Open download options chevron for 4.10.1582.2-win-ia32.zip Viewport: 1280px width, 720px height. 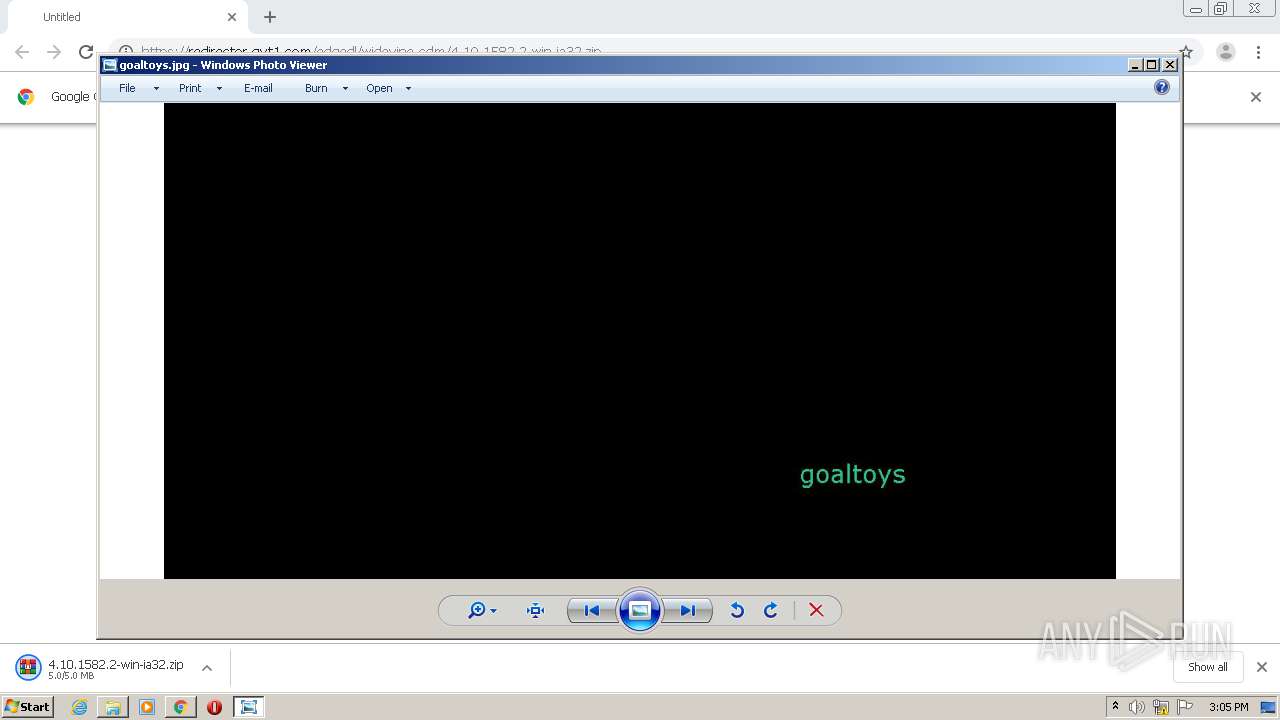click(x=207, y=668)
